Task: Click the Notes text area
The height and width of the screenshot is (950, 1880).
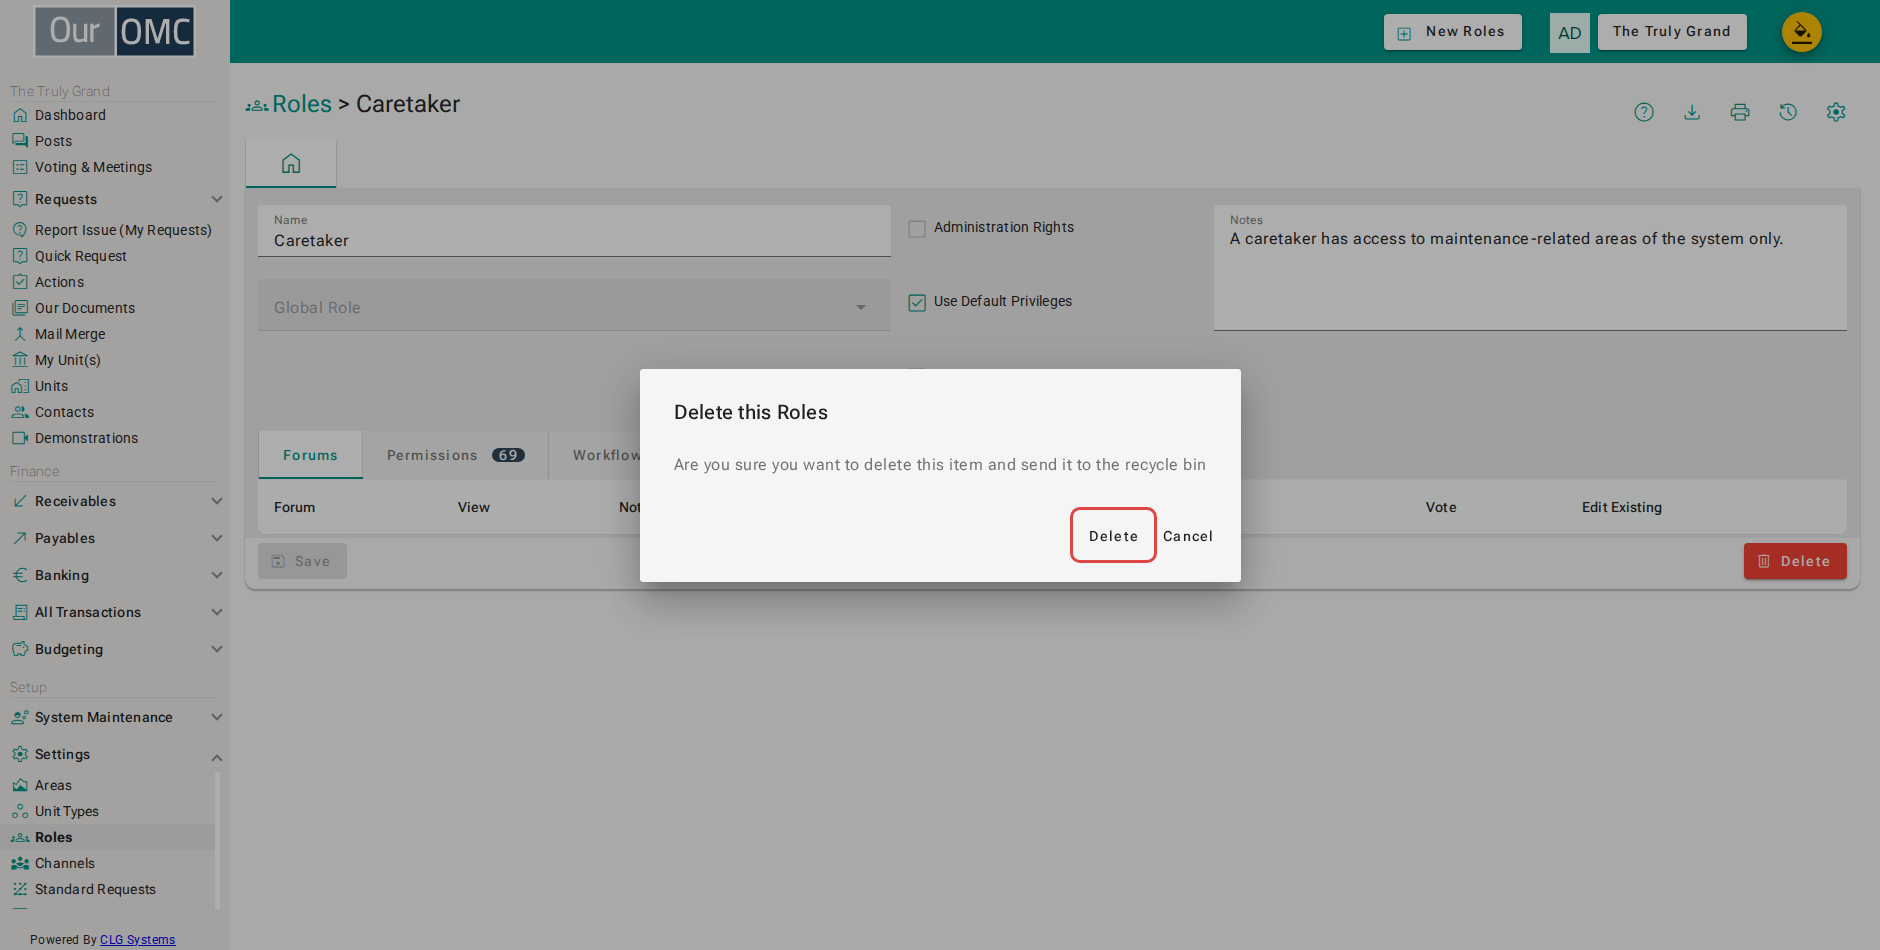Action: click(1530, 268)
